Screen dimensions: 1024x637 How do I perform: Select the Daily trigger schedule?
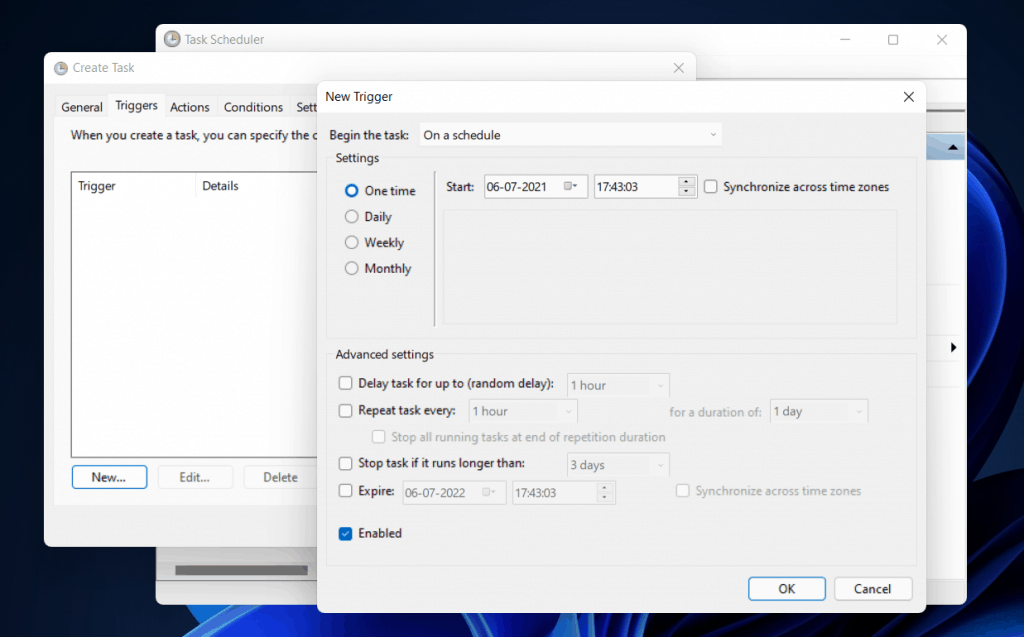(351, 216)
